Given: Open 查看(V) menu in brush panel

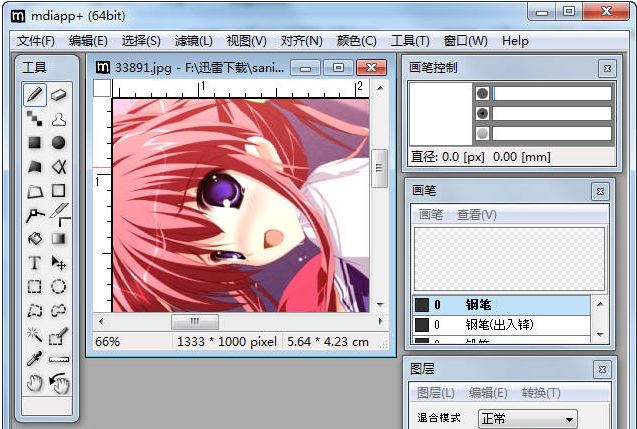Looking at the screenshot, I should [477, 214].
